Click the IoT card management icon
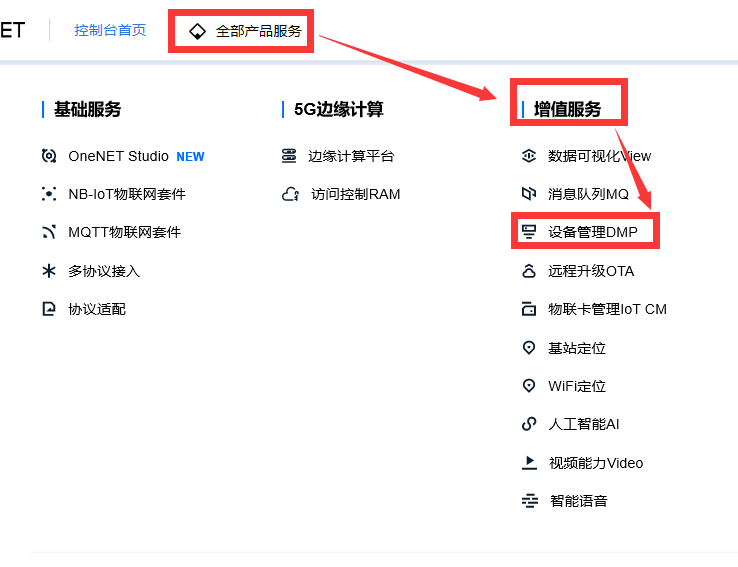 tap(529, 309)
